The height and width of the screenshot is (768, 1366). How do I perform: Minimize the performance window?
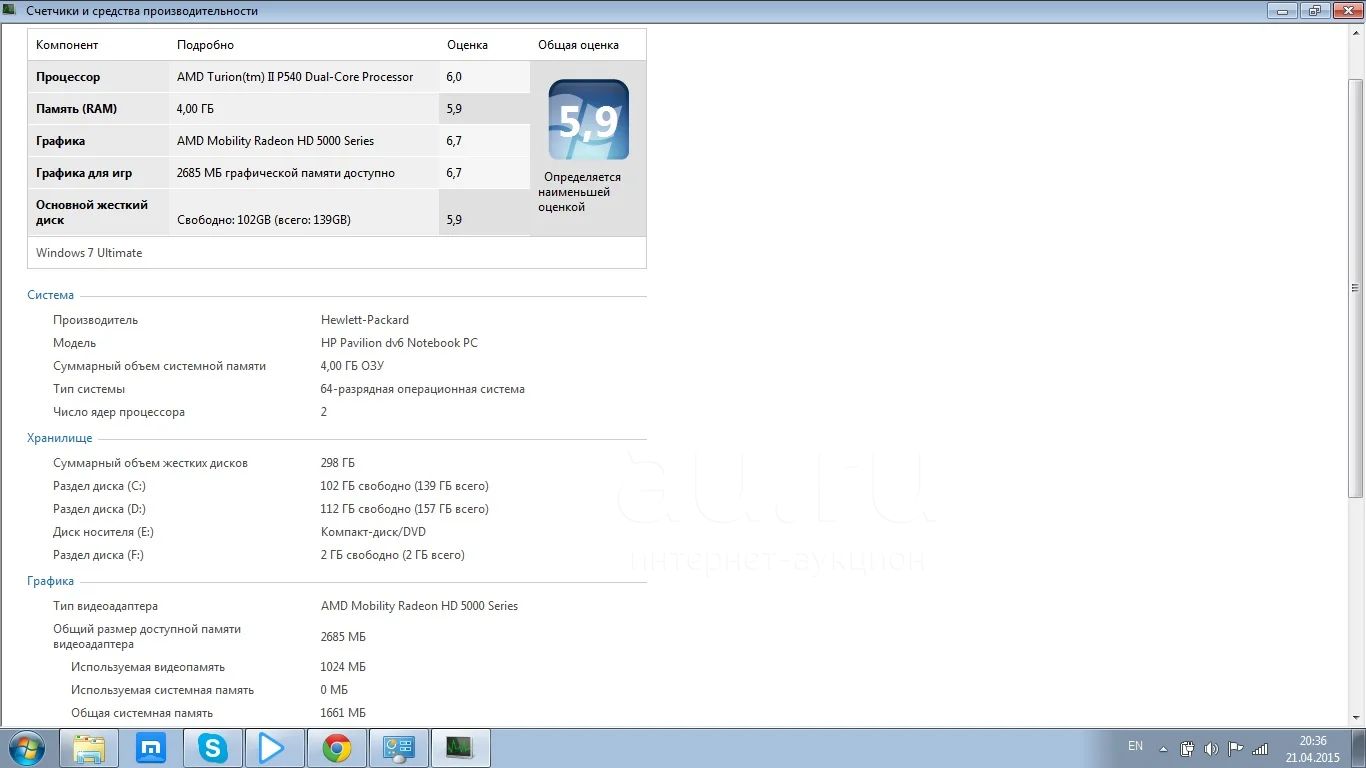coord(1281,10)
